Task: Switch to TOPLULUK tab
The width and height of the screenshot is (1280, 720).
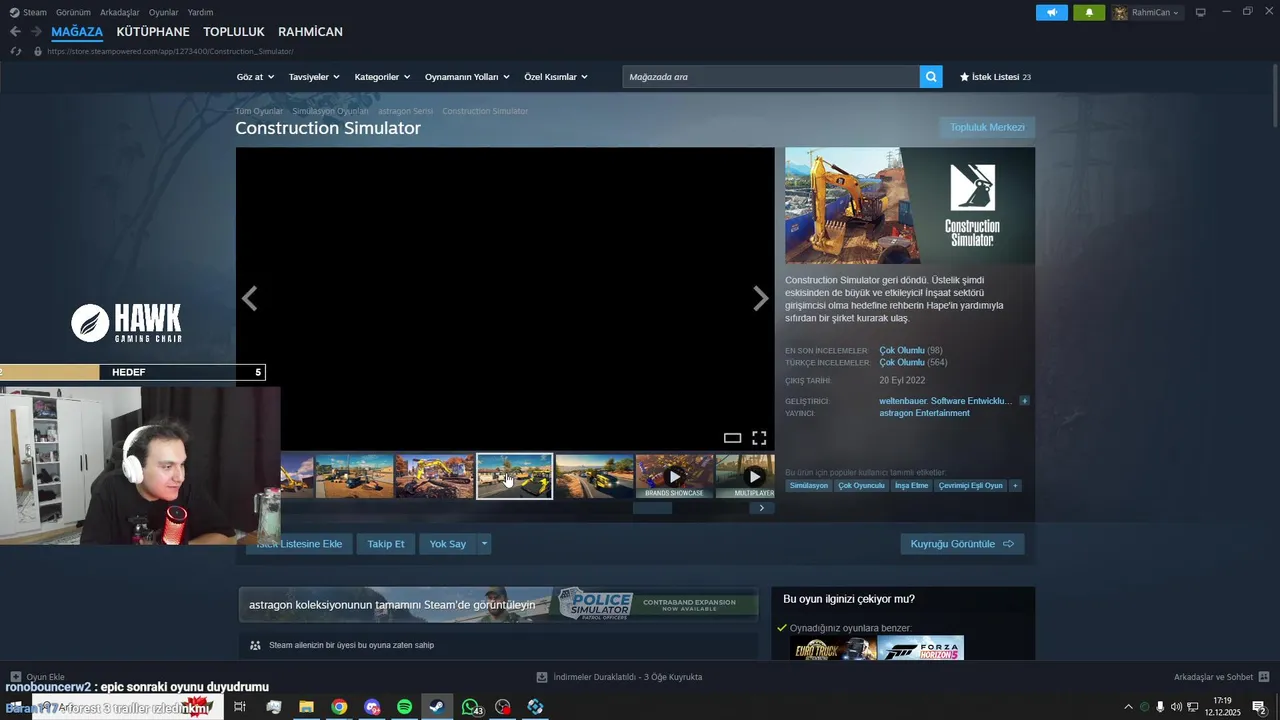Action: 234,32
